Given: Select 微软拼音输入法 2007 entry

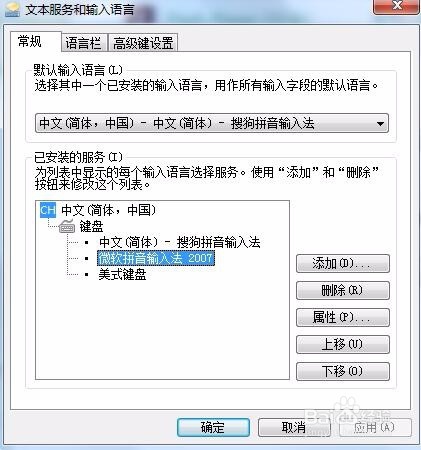Looking at the screenshot, I should (x=156, y=258).
